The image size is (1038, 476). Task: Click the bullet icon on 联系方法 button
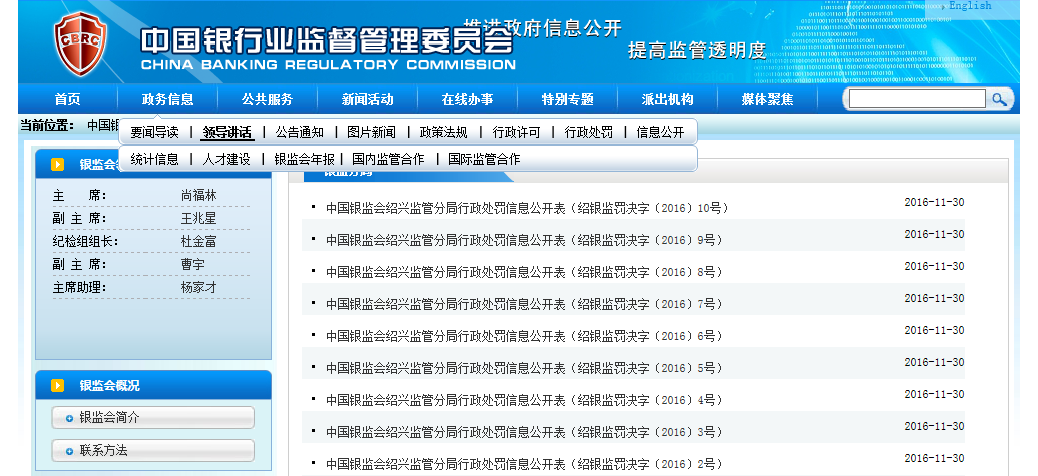[x=69, y=451]
